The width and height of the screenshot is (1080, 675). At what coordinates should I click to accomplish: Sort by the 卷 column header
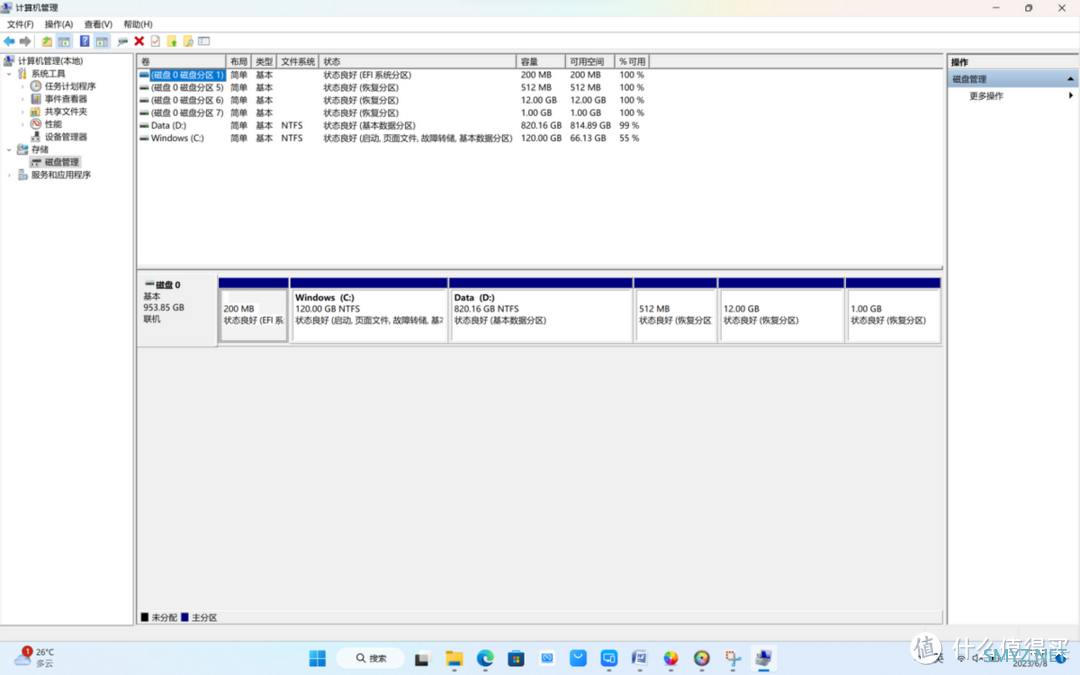point(181,61)
